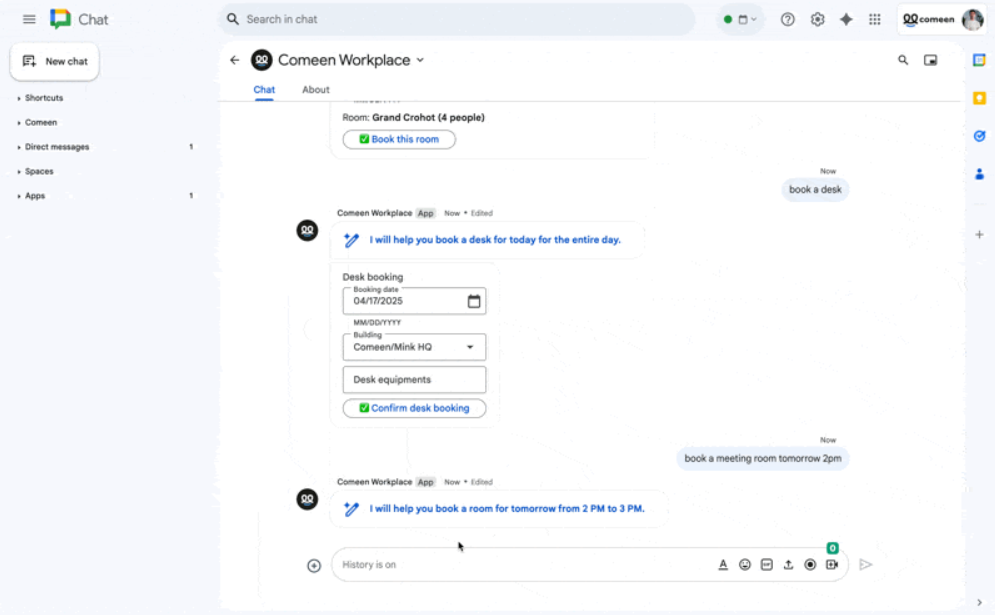Record a video message
The width and height of the screenshot is (995, 615).
pos(833,564)
